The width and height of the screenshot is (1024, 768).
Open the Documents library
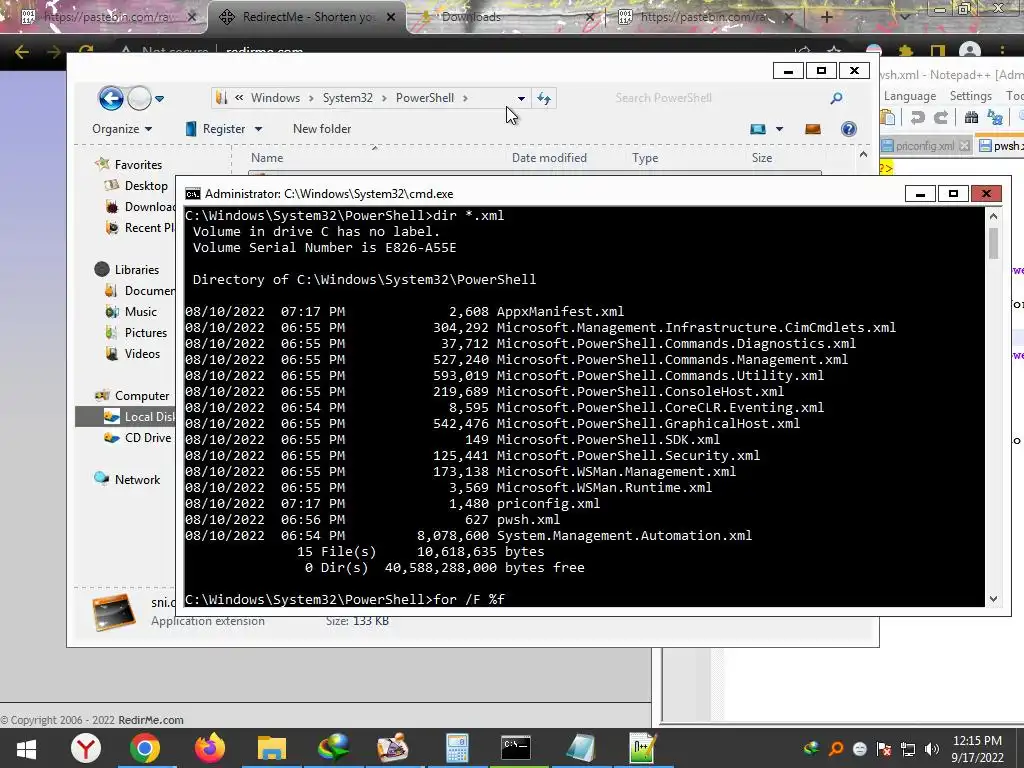coord(140,290)
